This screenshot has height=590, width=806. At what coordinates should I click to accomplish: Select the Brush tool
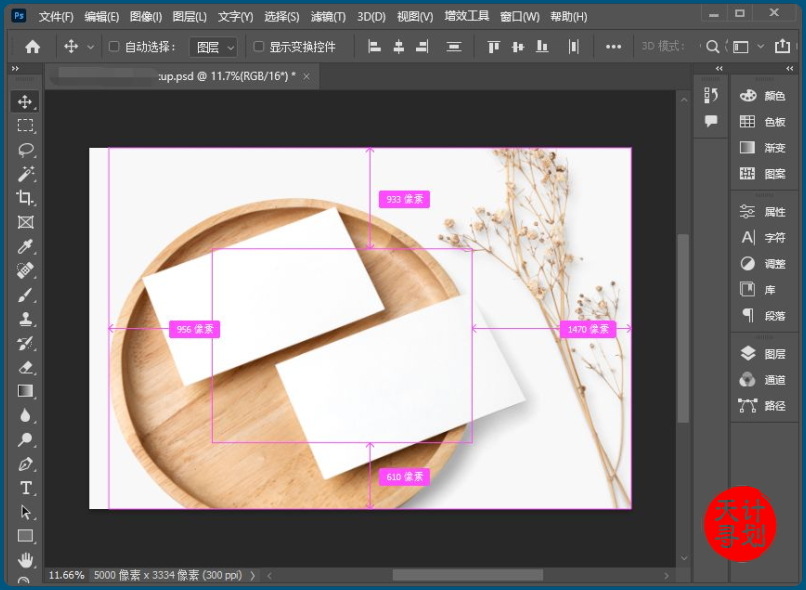click(x=25, y=295)
